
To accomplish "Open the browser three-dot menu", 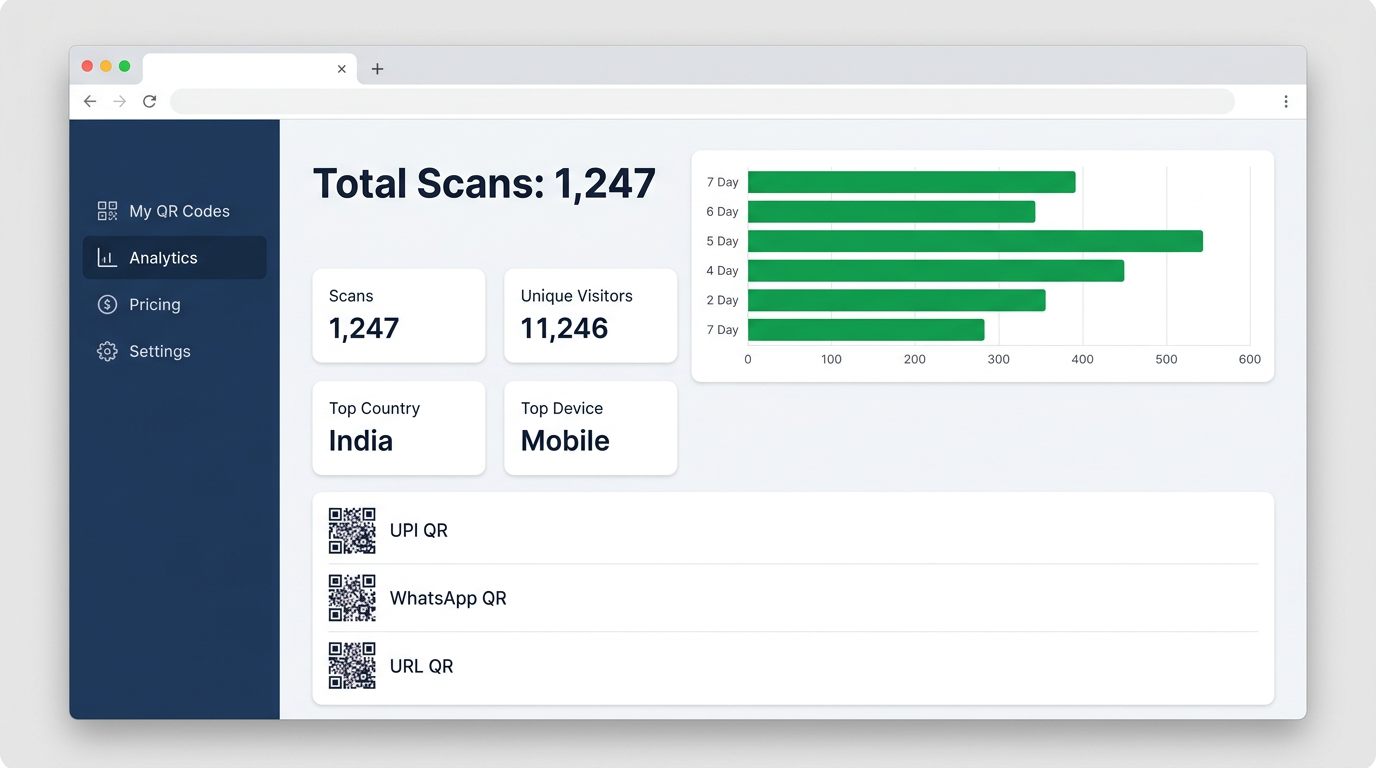I will click(1286, 101).
